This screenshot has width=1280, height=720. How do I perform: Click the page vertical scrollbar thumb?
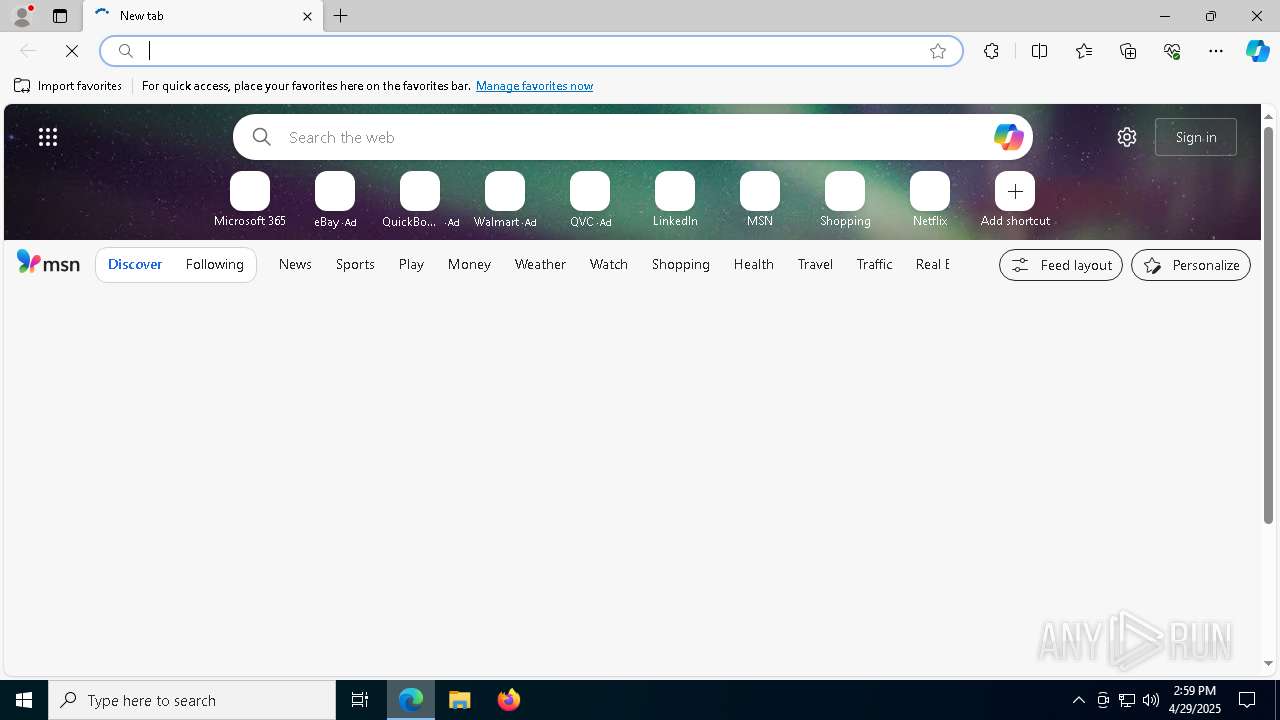pos(1268,325)
